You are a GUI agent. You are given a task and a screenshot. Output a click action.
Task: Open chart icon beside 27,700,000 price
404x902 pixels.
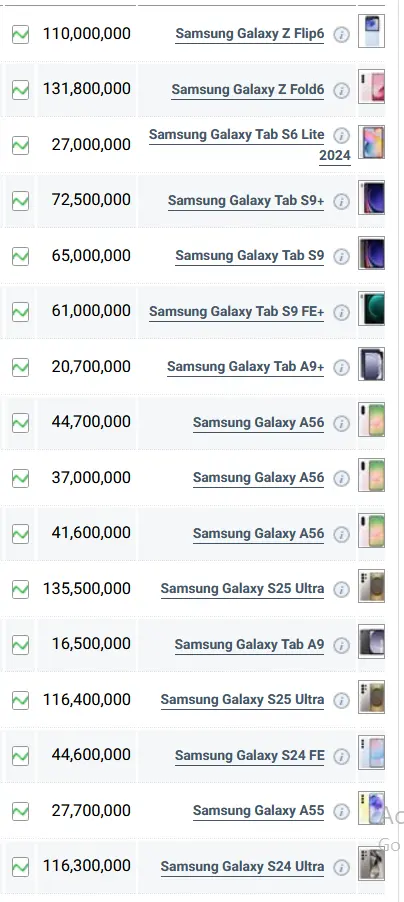(20, 811)
